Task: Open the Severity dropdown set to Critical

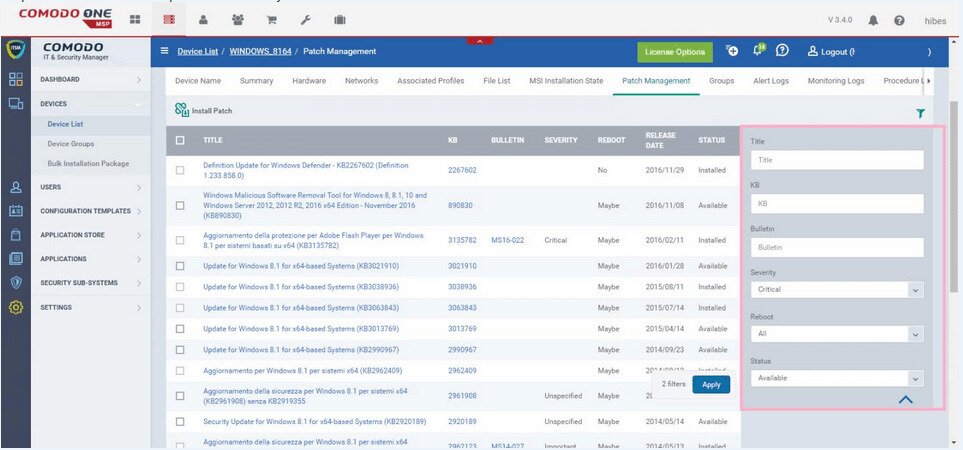Action: (836, 289)
